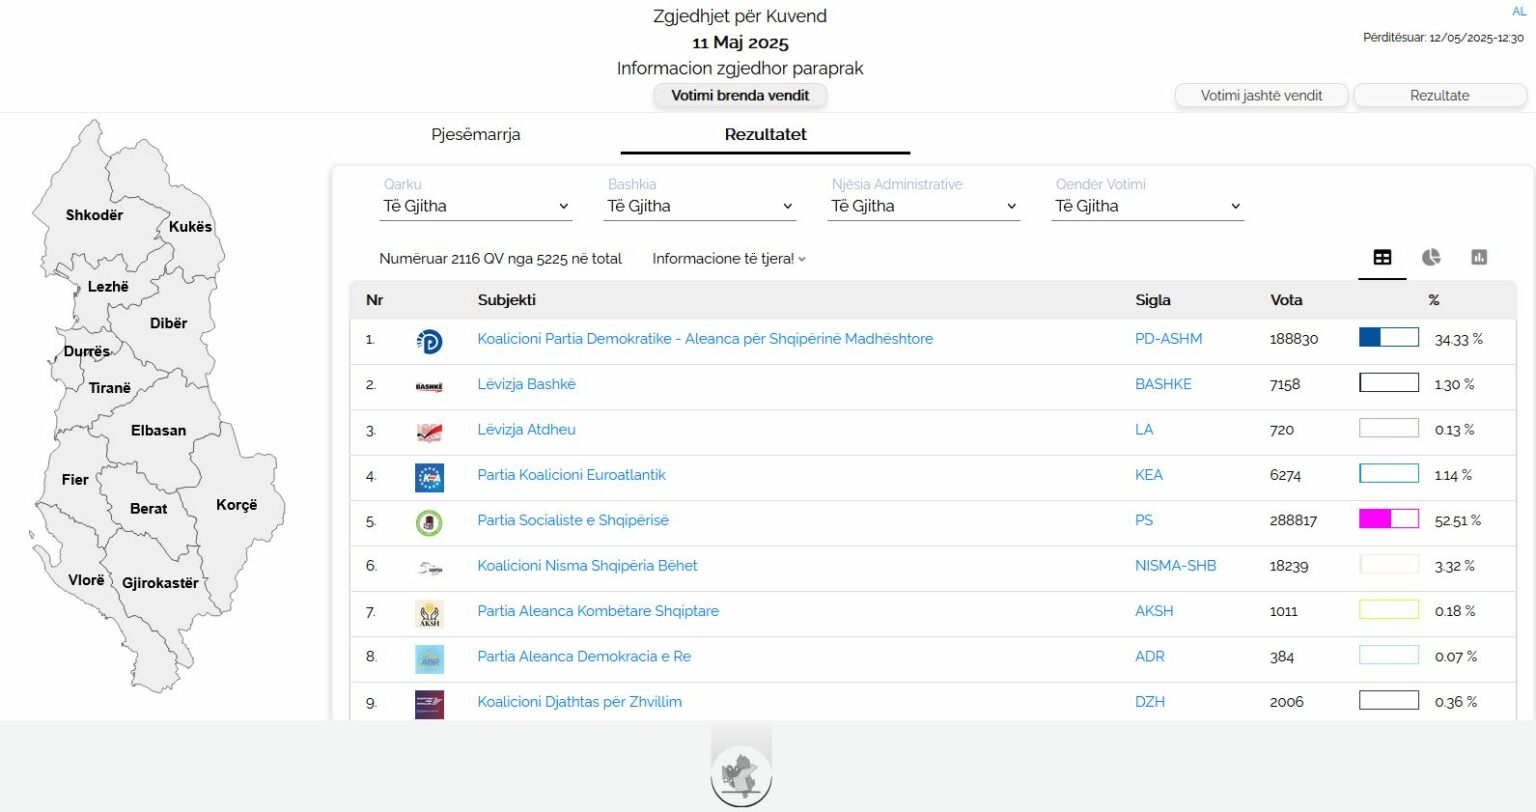Click the election commission emblem at bottom
Screen dimensions: 1536x812
[741, 774]
